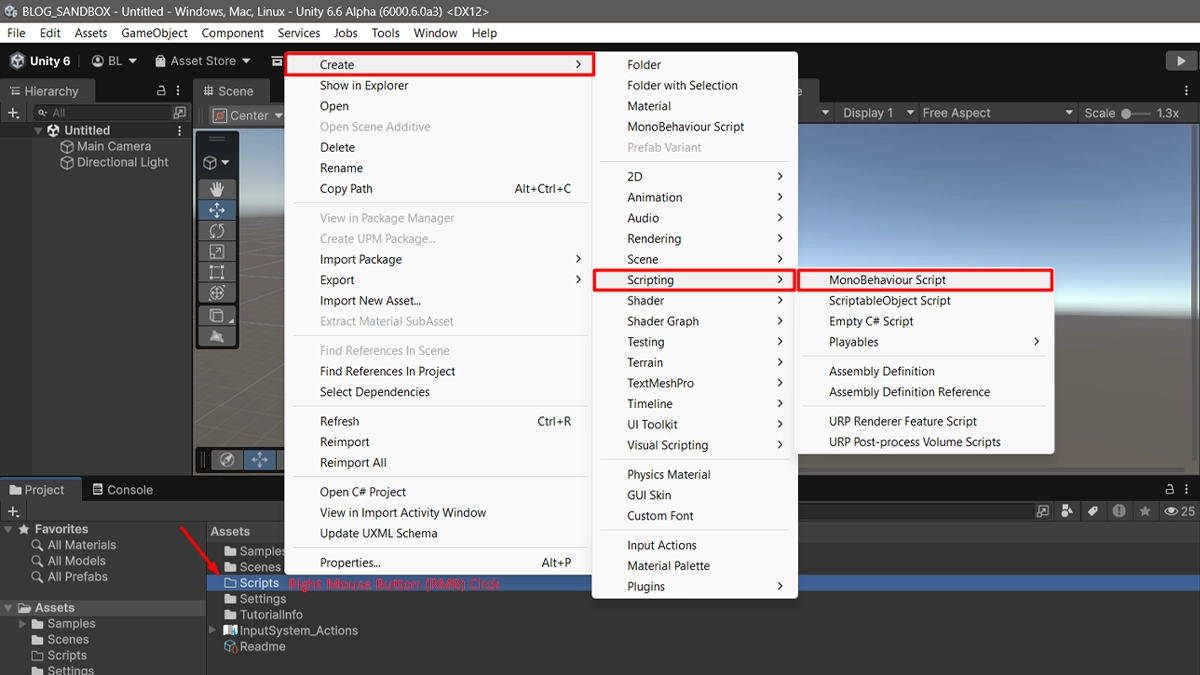The width and height of the screenshot is (1200, 675).
Task: Select the Rotate tool in Scene toolbar
Action: (x=217, y=231)
